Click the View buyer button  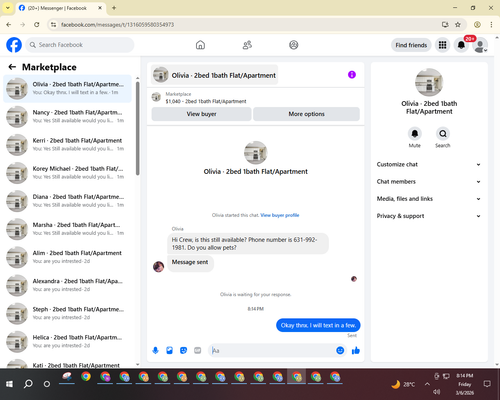[201, 114]
